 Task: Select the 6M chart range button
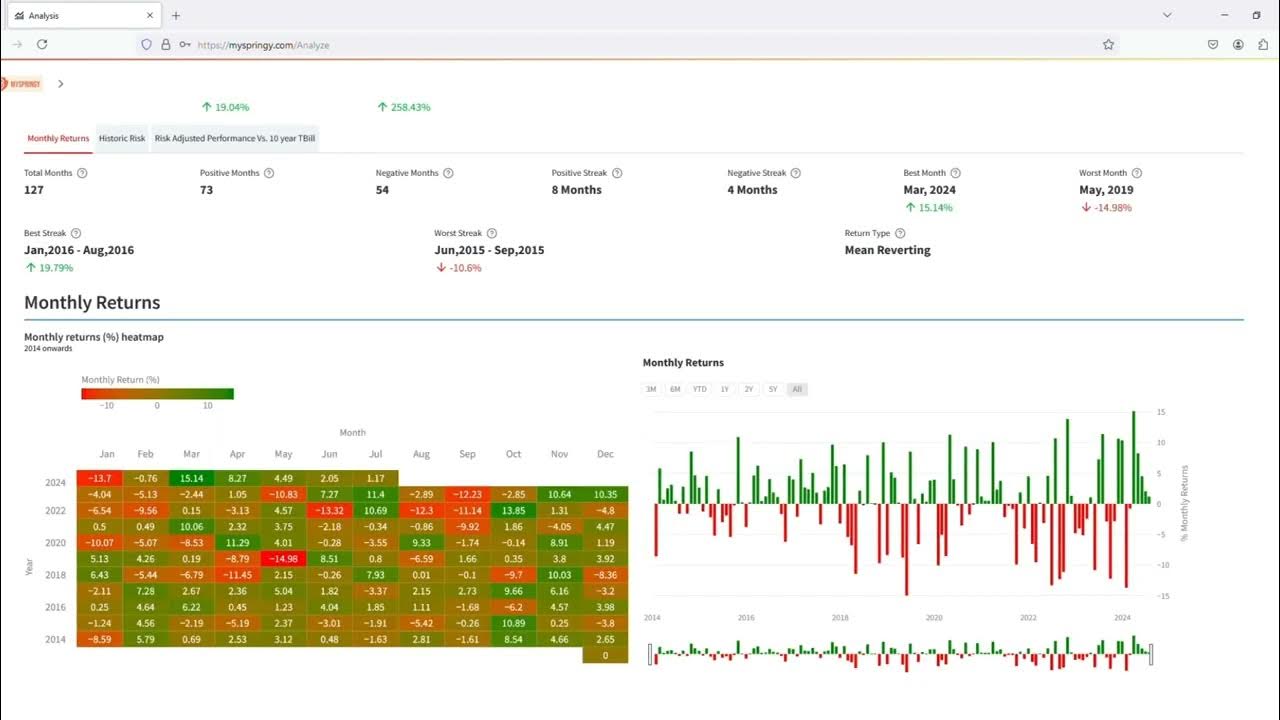[675, 389]
